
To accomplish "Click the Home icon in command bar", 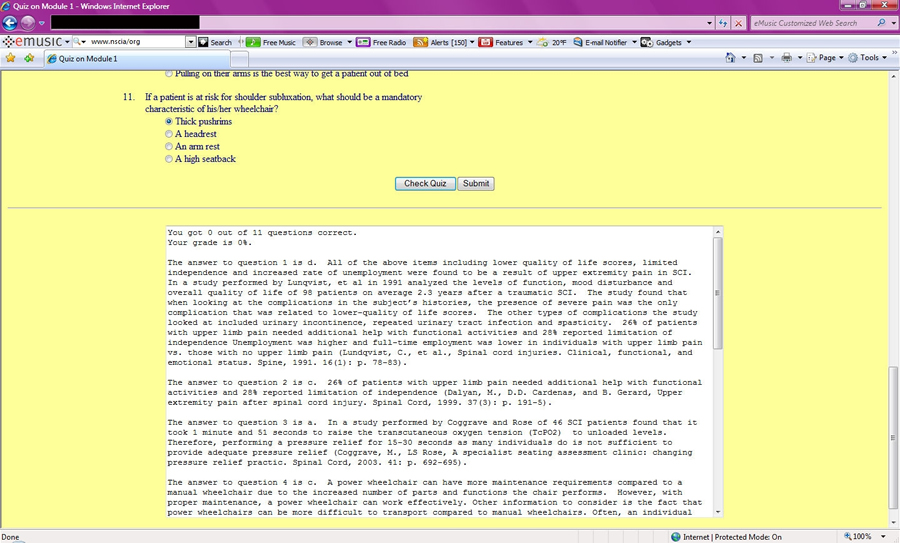I will [730, 57].
